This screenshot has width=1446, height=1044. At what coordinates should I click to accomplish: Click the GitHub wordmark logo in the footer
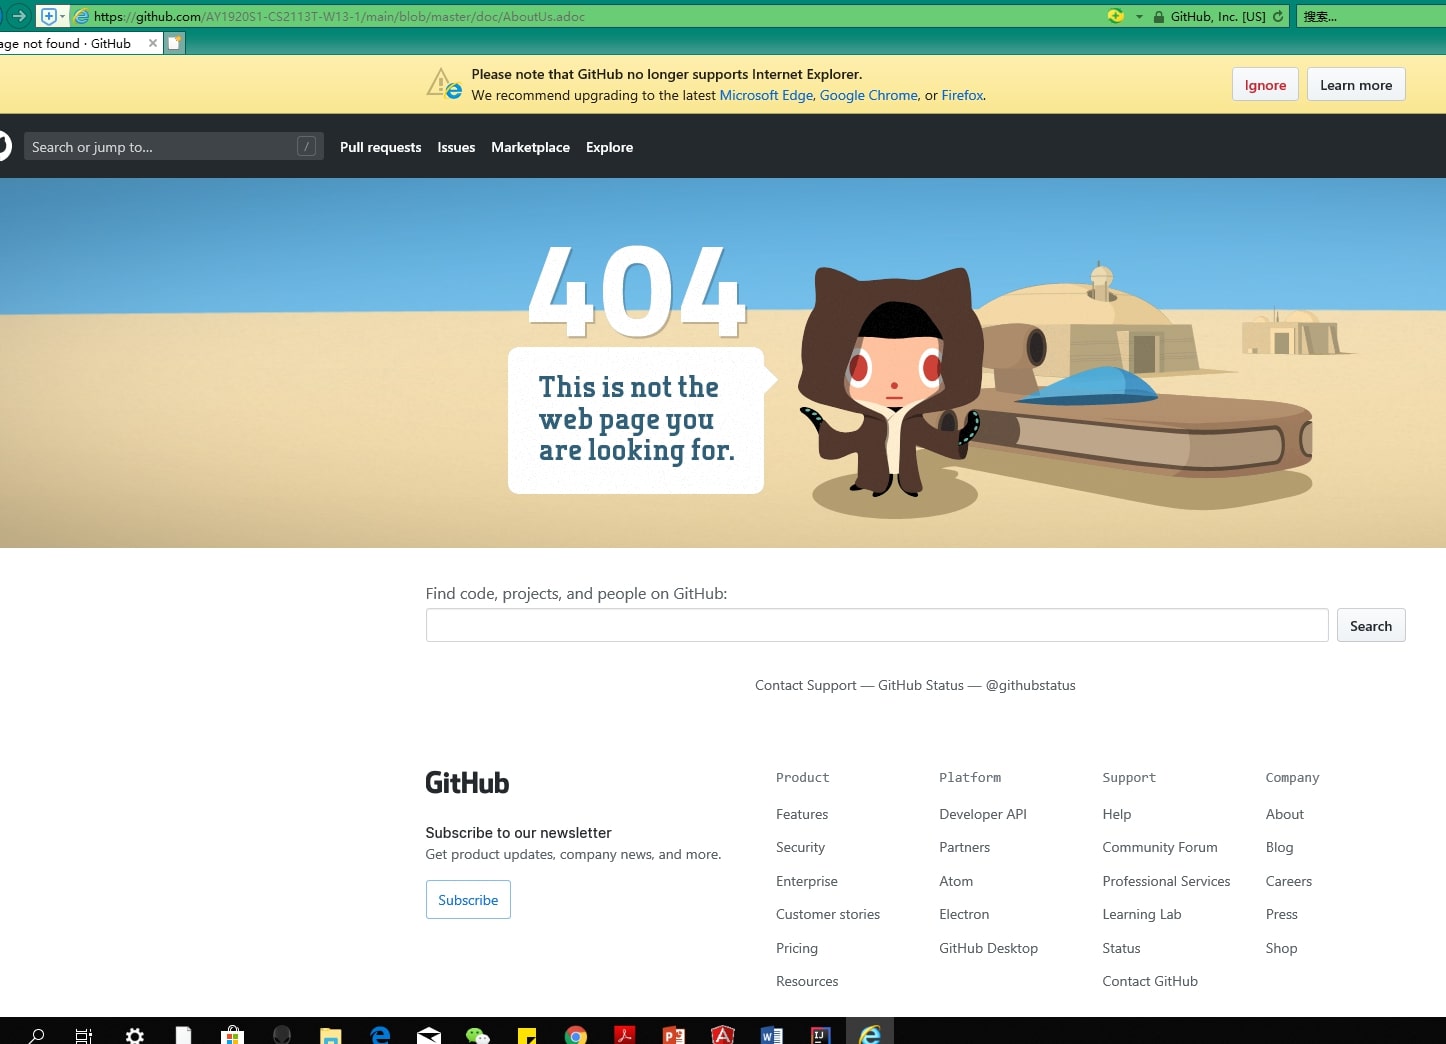pyautogui.click(x=467, y=782)
